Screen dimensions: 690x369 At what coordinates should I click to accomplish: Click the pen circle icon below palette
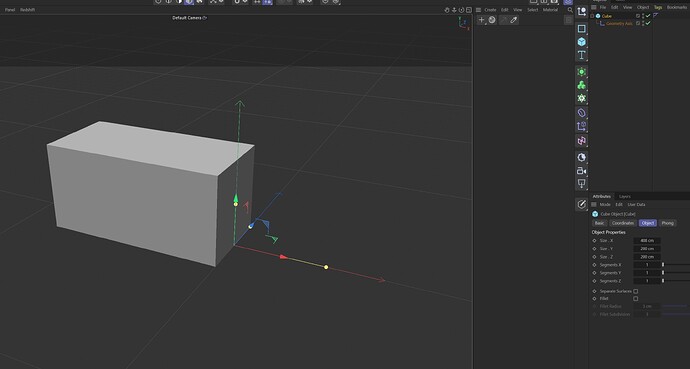[581, 204]
